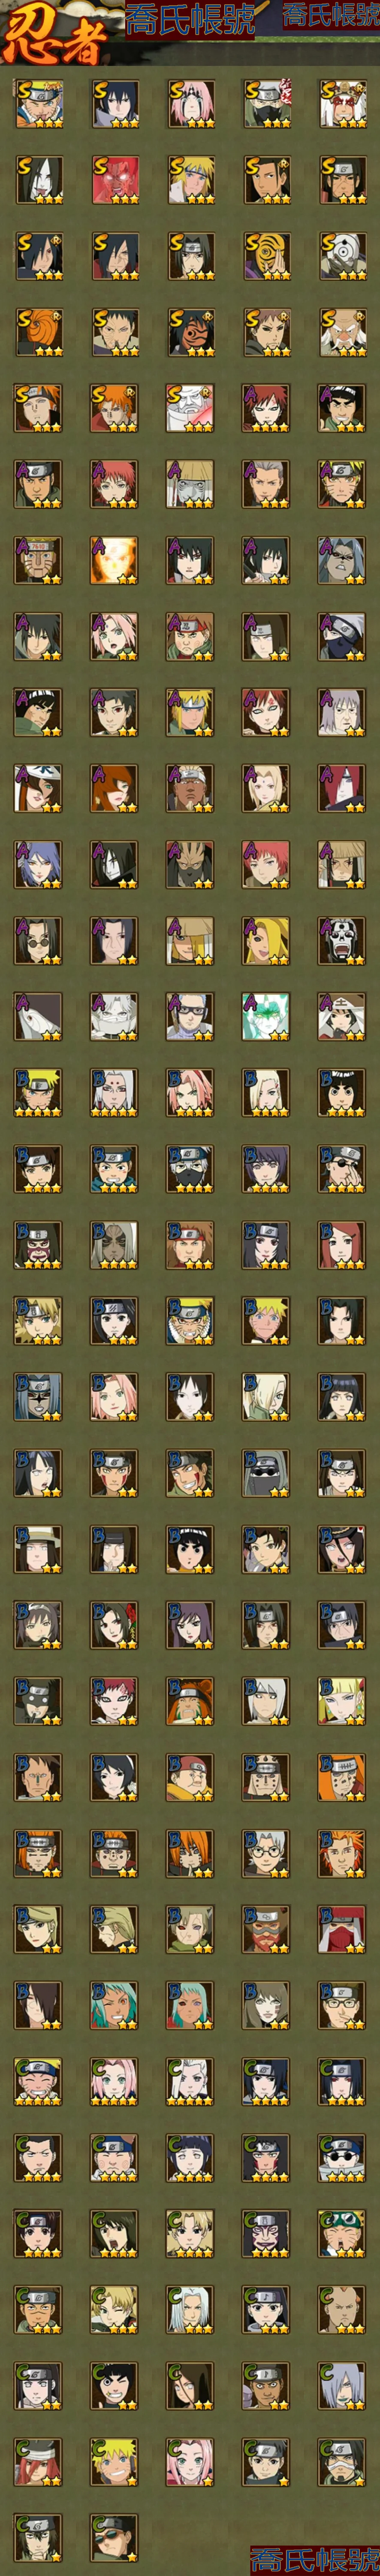Screen dimensions: 380x2576
Task: Click the A-rank Sakura portrait
Action: [x=114, y=636]
